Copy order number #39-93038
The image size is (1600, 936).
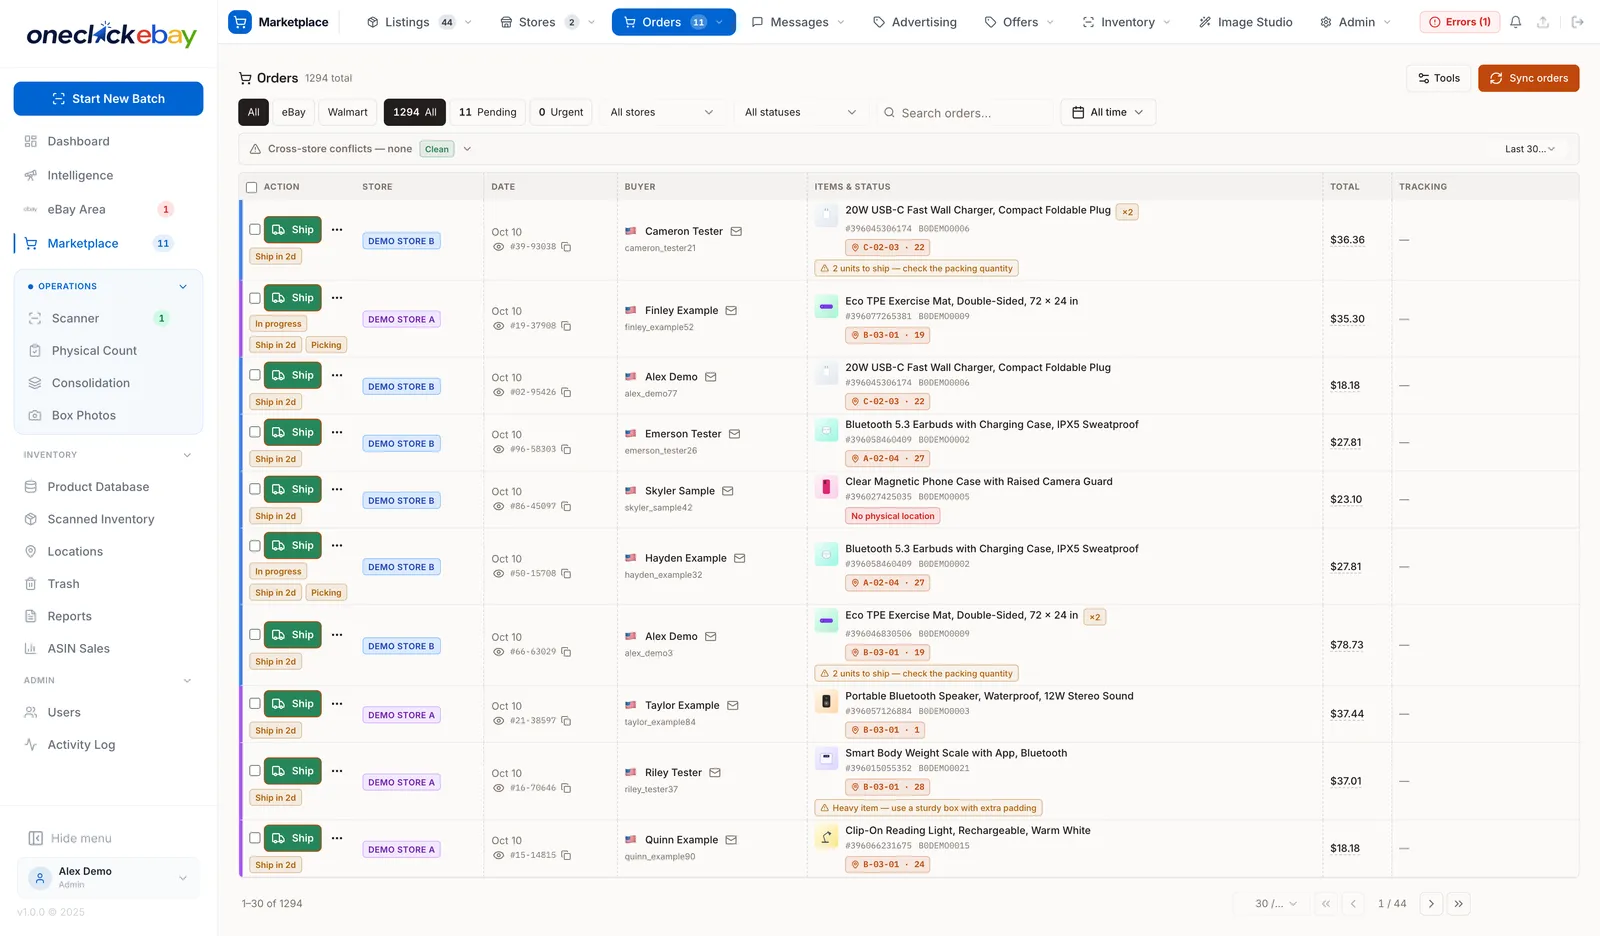tap(566, 247)
